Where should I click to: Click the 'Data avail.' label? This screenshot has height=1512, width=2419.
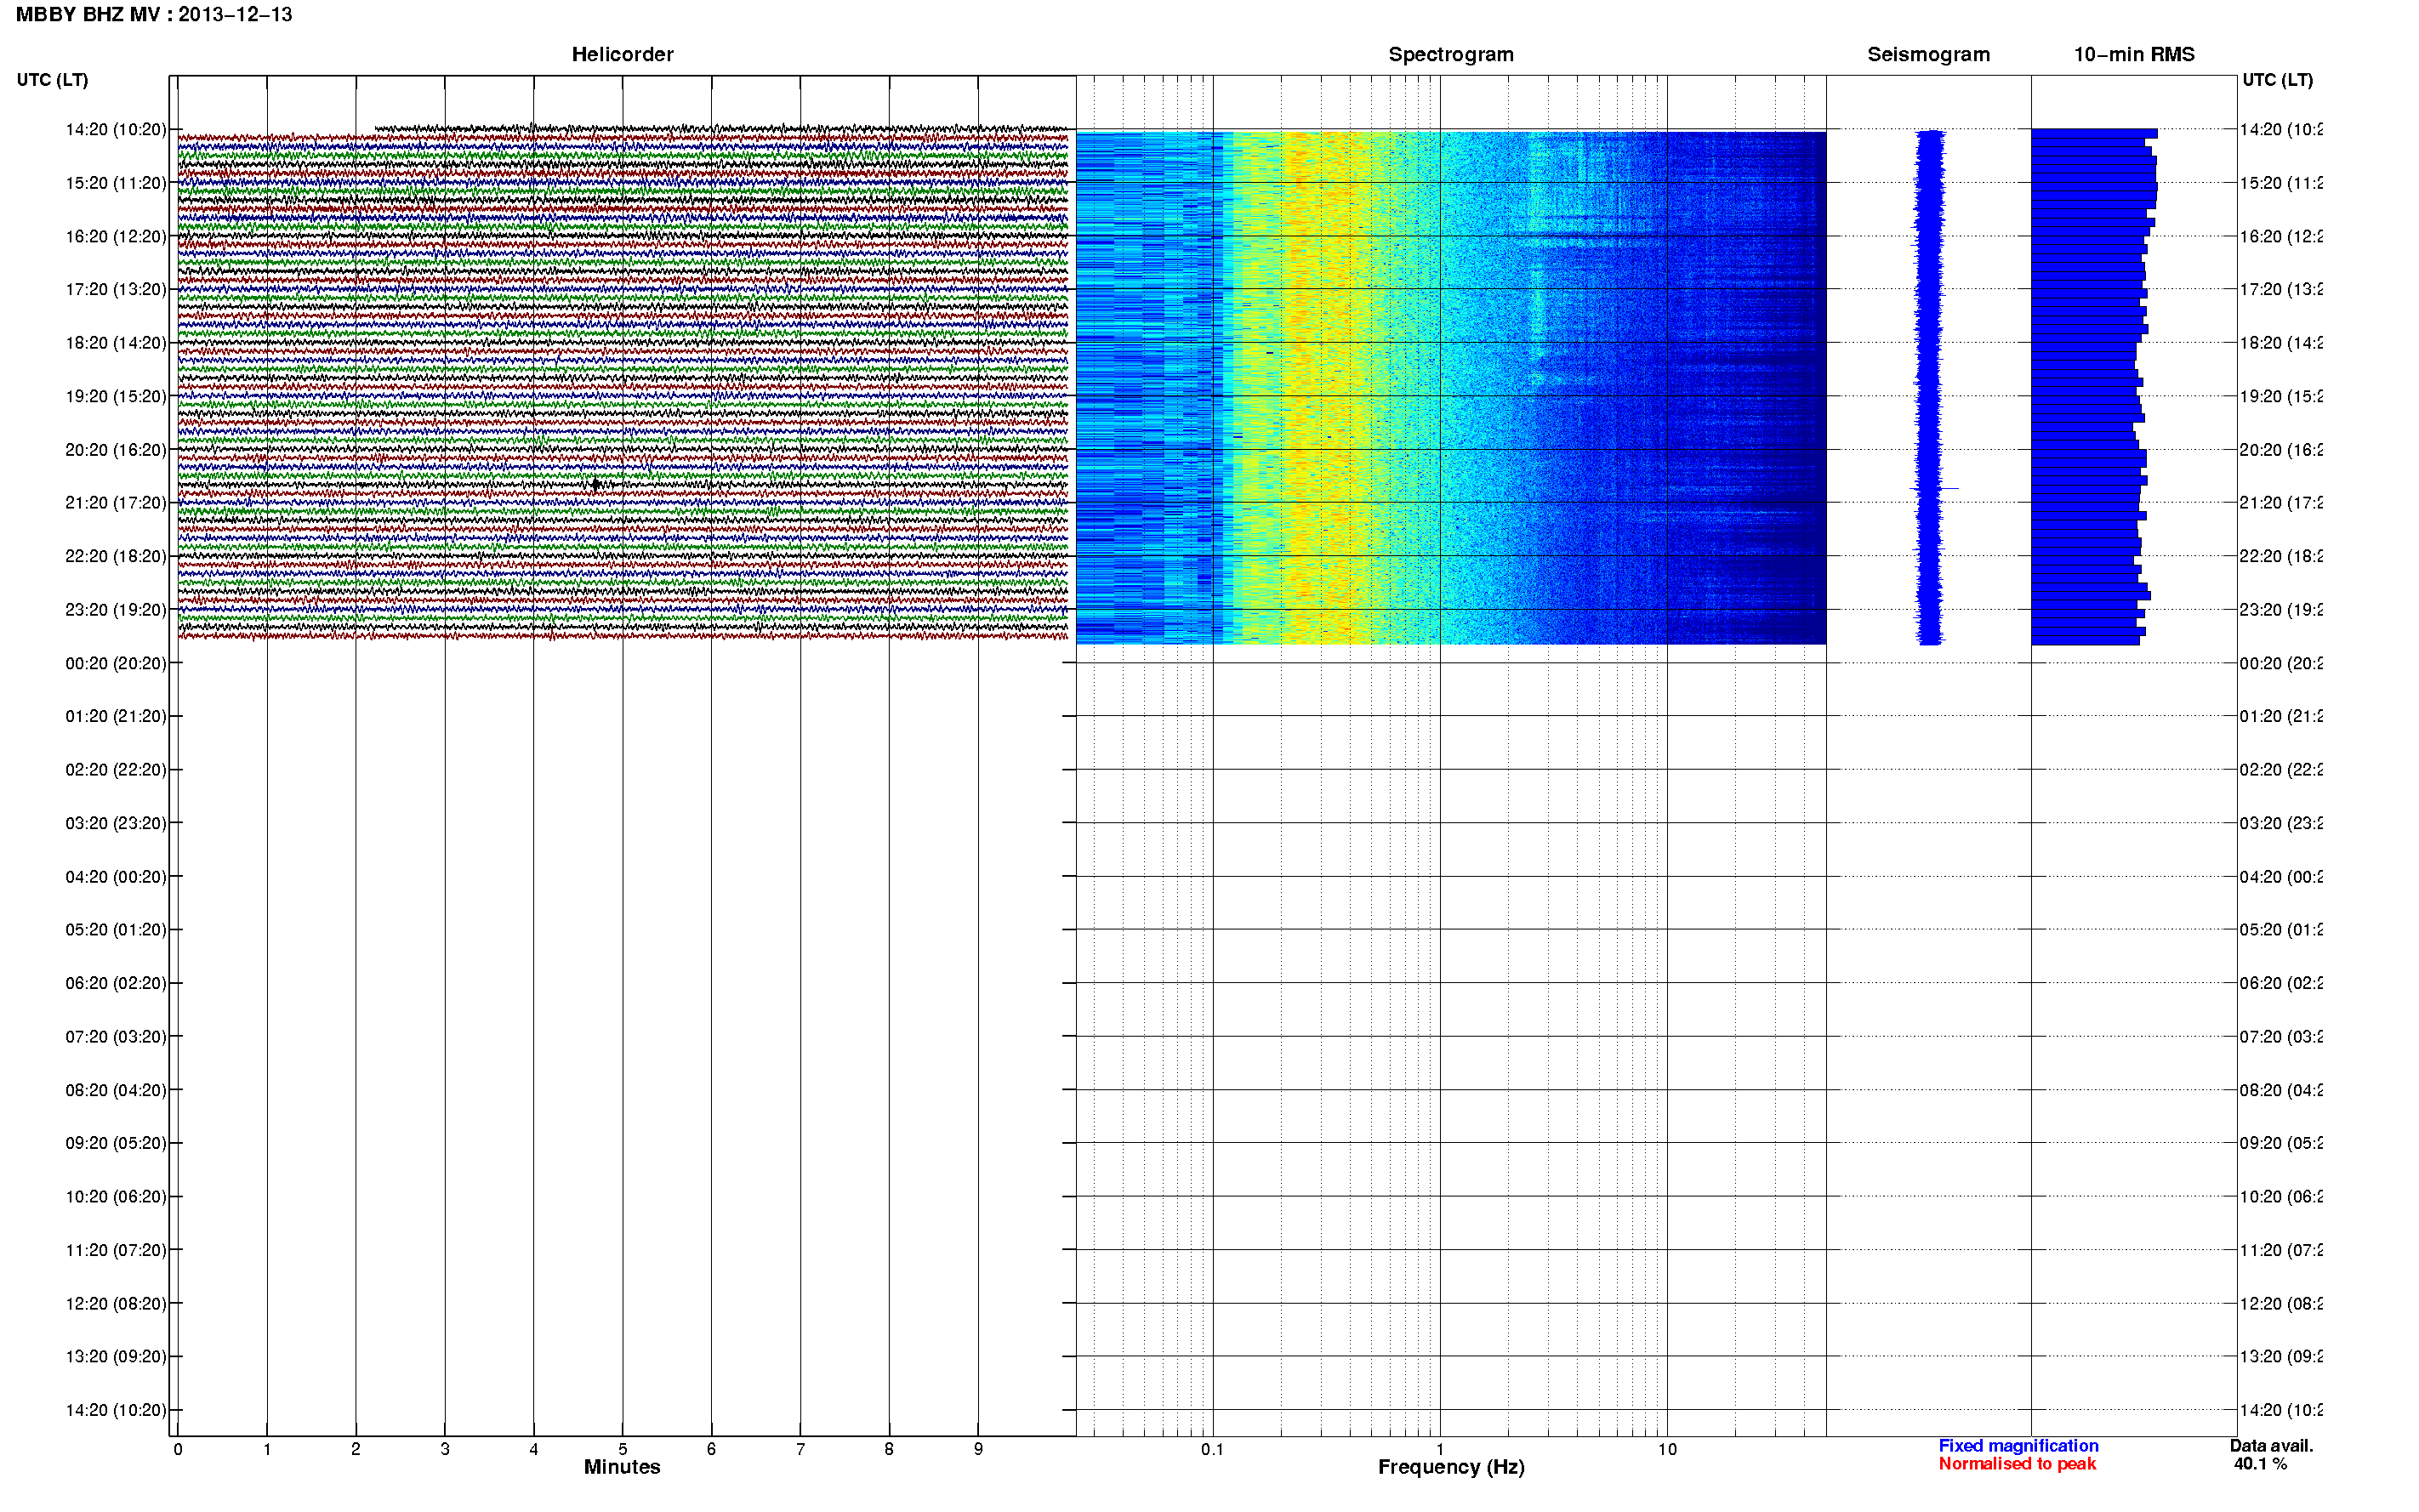[2271, 1446]
